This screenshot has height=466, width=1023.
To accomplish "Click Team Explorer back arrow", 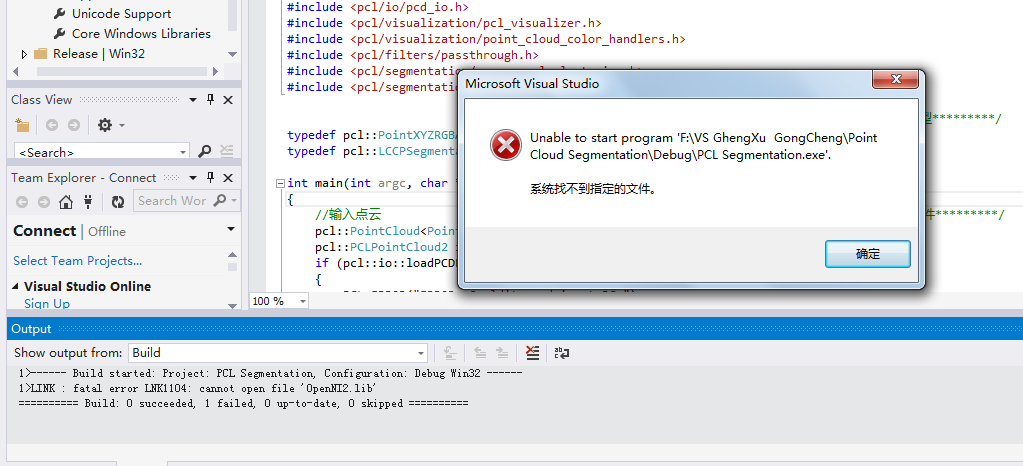I will (x=22, y=202).
